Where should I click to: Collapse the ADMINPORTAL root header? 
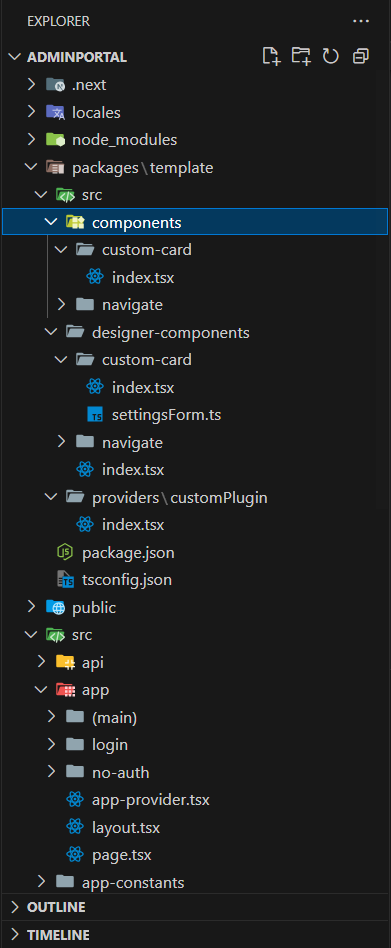[x=77, y=57]
